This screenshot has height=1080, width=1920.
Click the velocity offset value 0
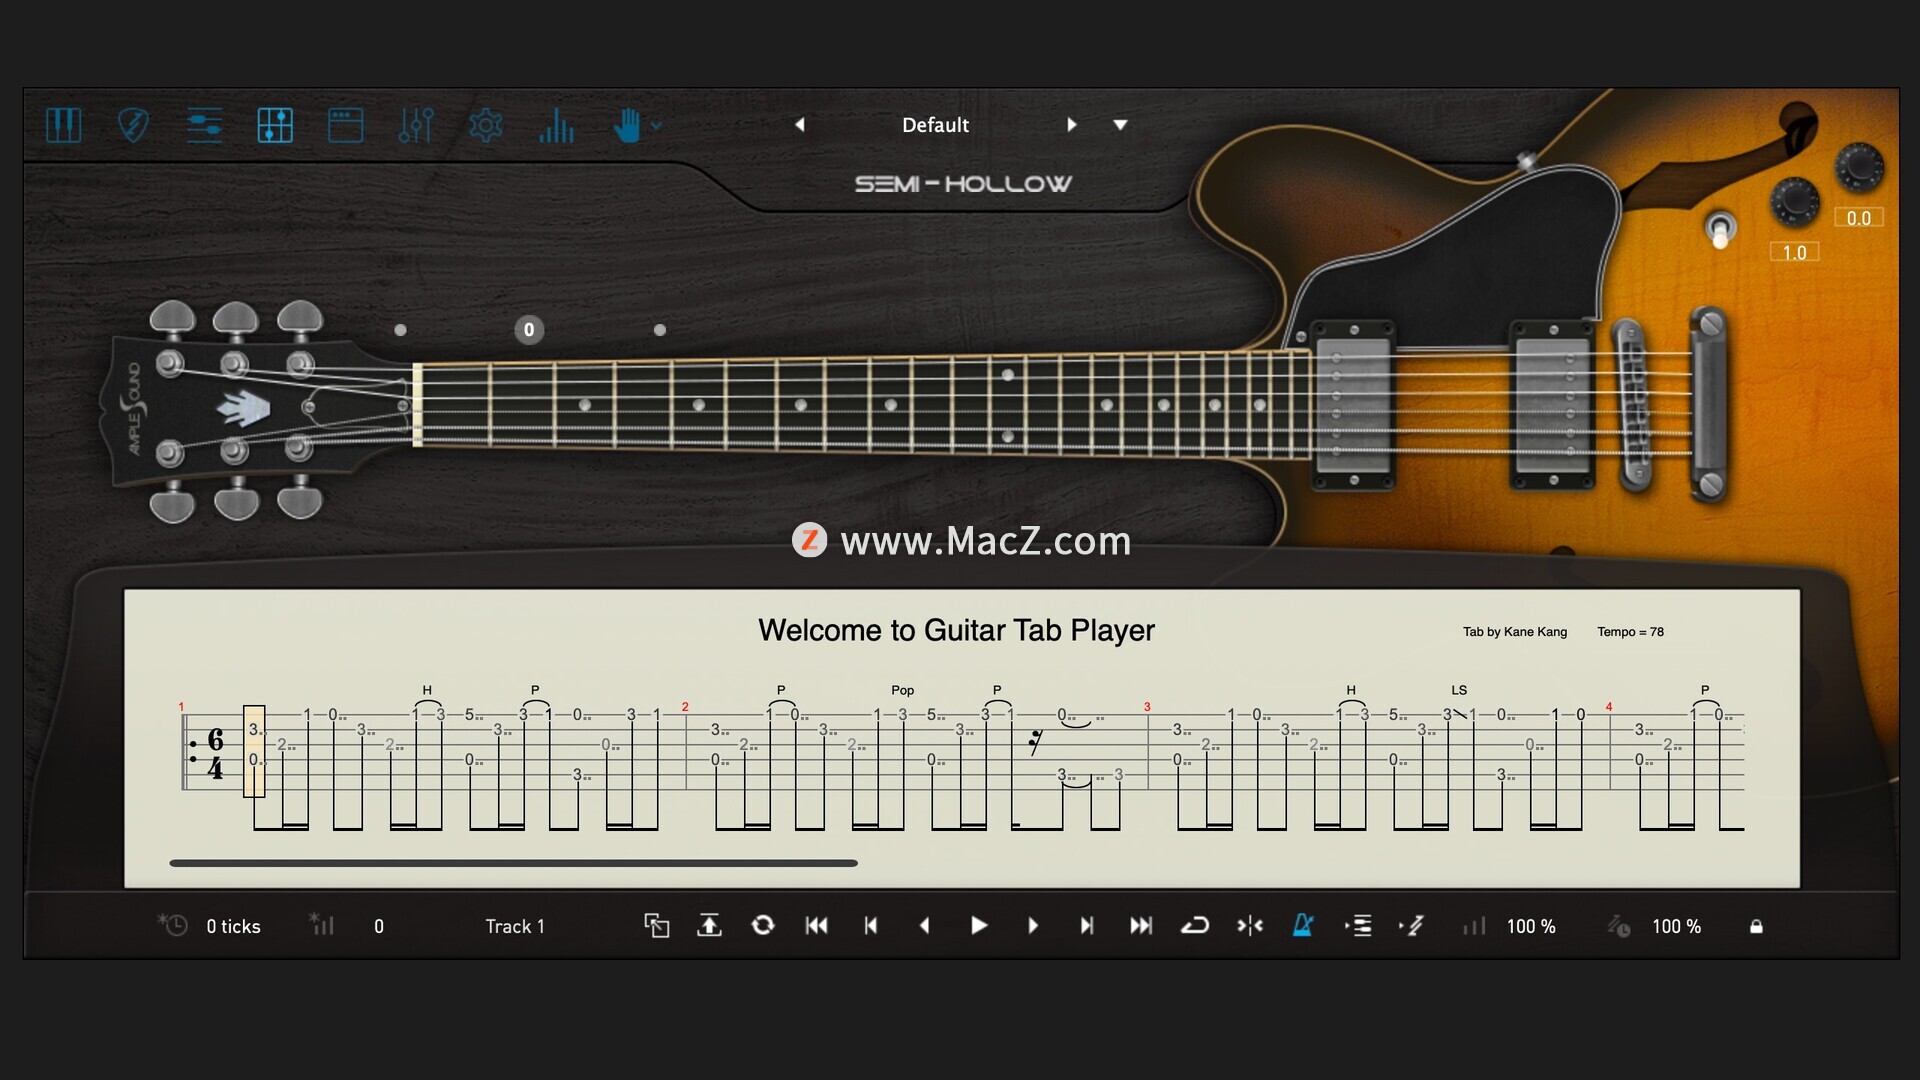coord(379,927)
